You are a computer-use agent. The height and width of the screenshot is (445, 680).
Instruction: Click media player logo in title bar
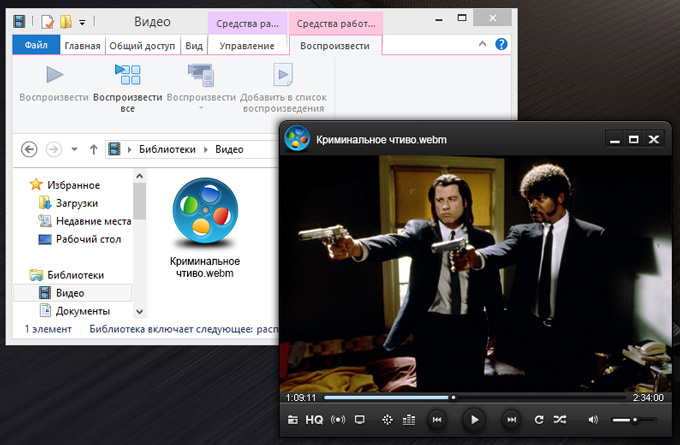[297, 139]
